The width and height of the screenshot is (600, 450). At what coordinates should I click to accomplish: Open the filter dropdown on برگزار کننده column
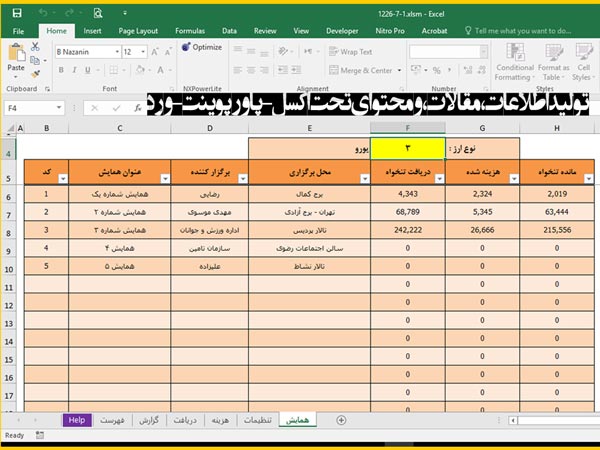click(243, 179)
